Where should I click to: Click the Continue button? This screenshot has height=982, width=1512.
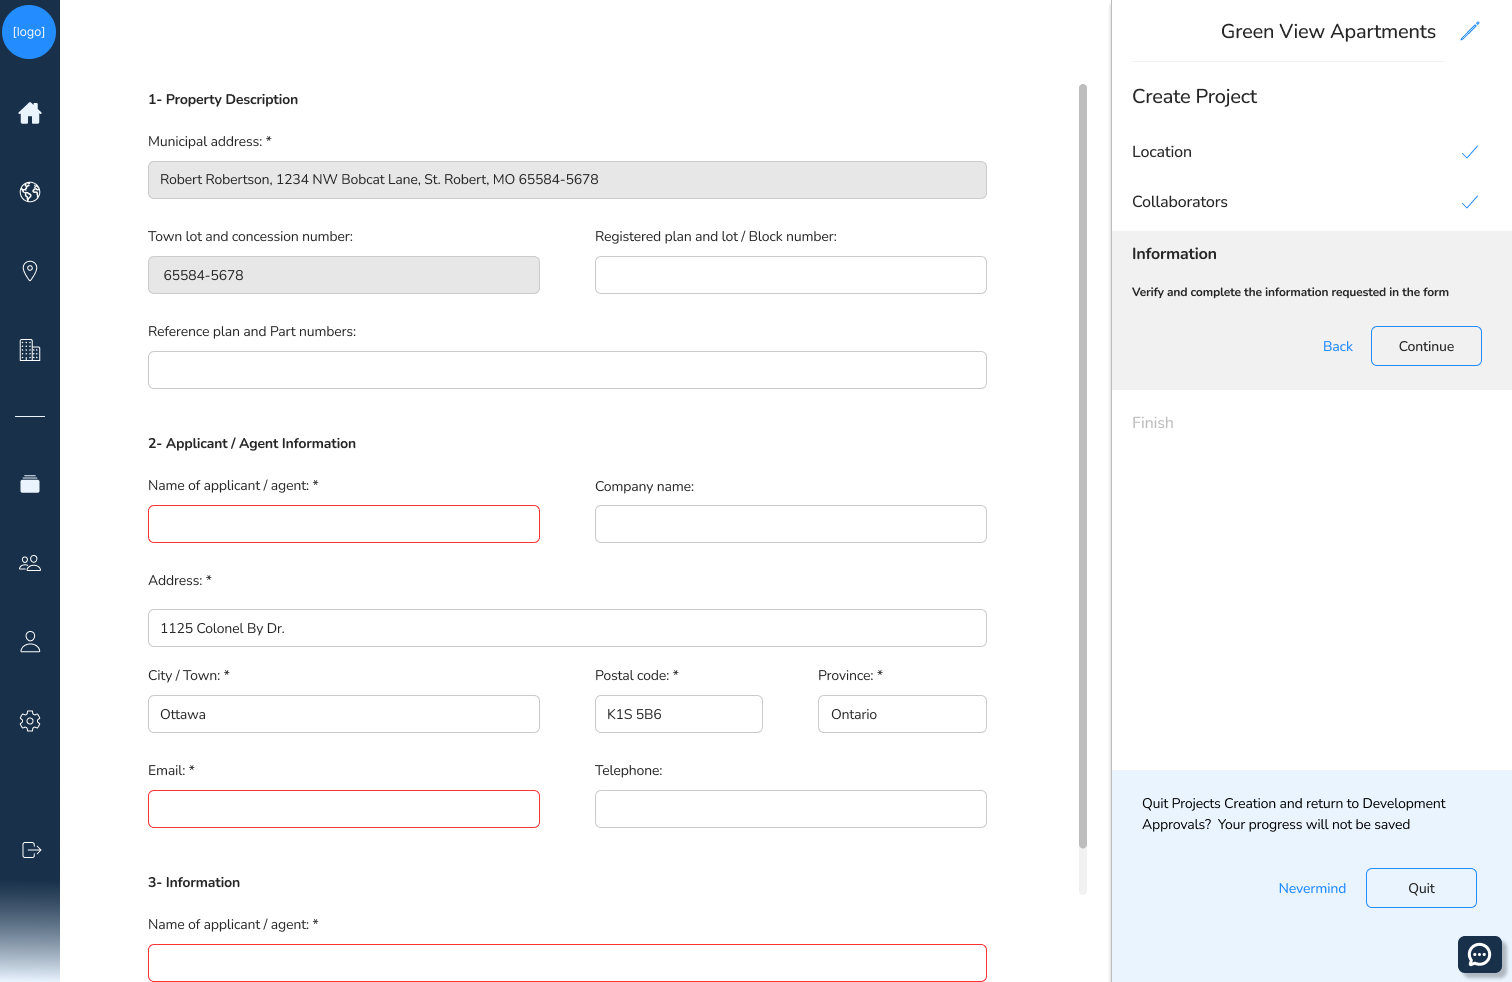pyautogui.click(x=1426, y=346)
